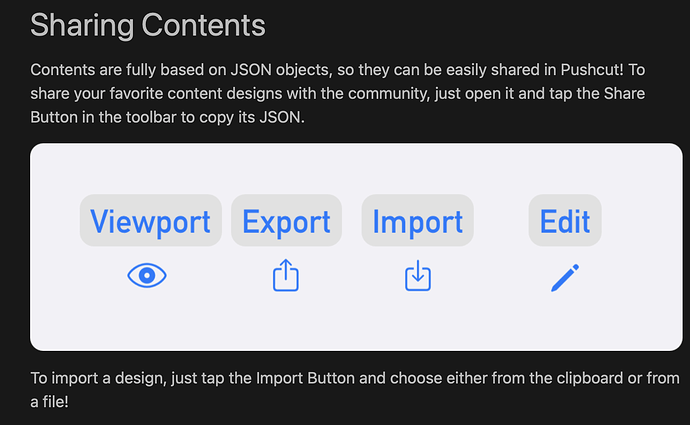690x425 pixels.
Task: Select the Edit label button
Action: (x=565, y=220)
